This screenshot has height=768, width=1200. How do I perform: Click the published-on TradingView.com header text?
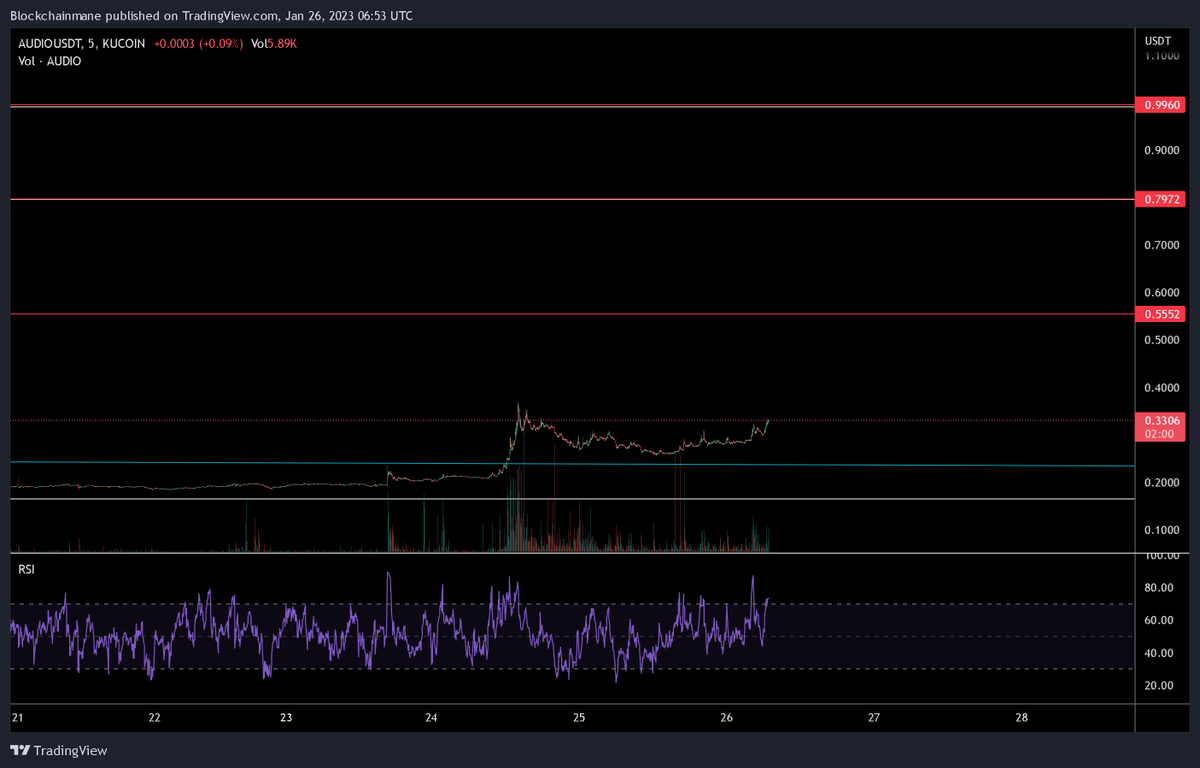click(x=210, y=16)
